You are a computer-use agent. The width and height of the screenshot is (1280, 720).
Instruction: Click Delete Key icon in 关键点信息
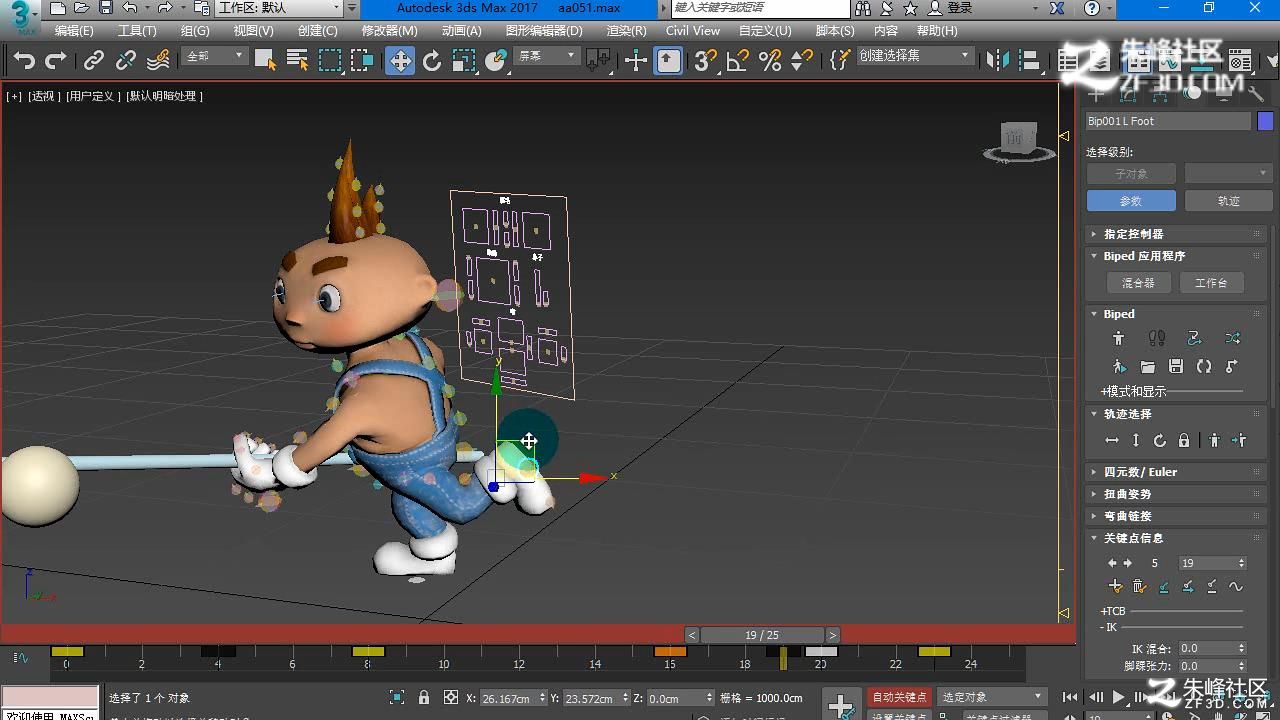(1140, 587)
